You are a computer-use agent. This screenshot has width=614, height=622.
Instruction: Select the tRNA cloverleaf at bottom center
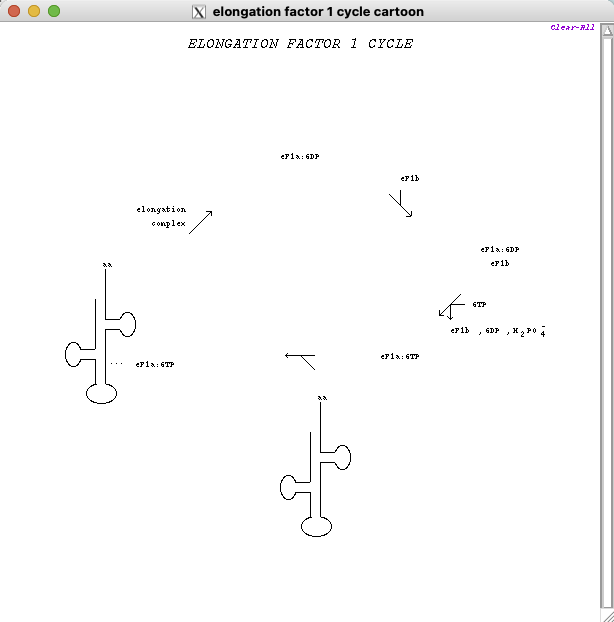coord(315,475)
